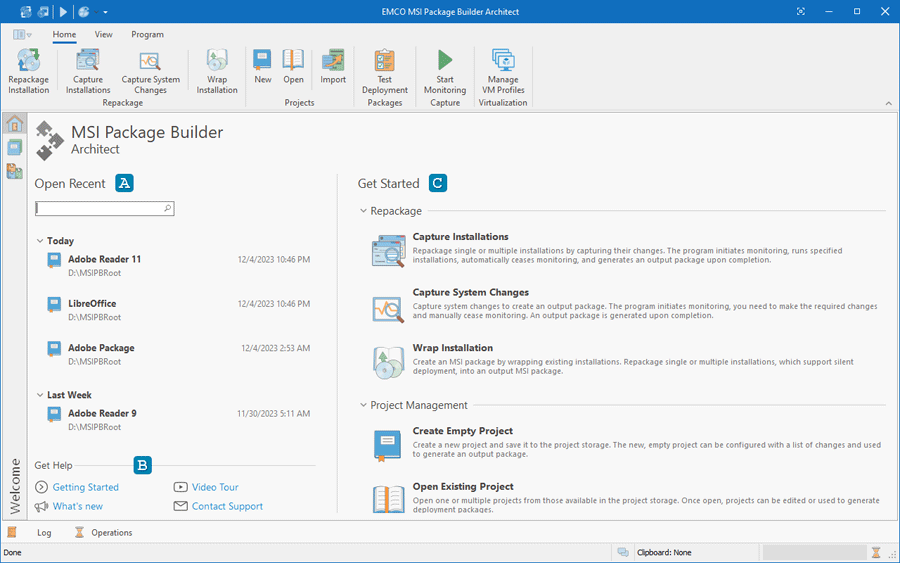Click Clipboard: None in status bar

click(664, 552)
